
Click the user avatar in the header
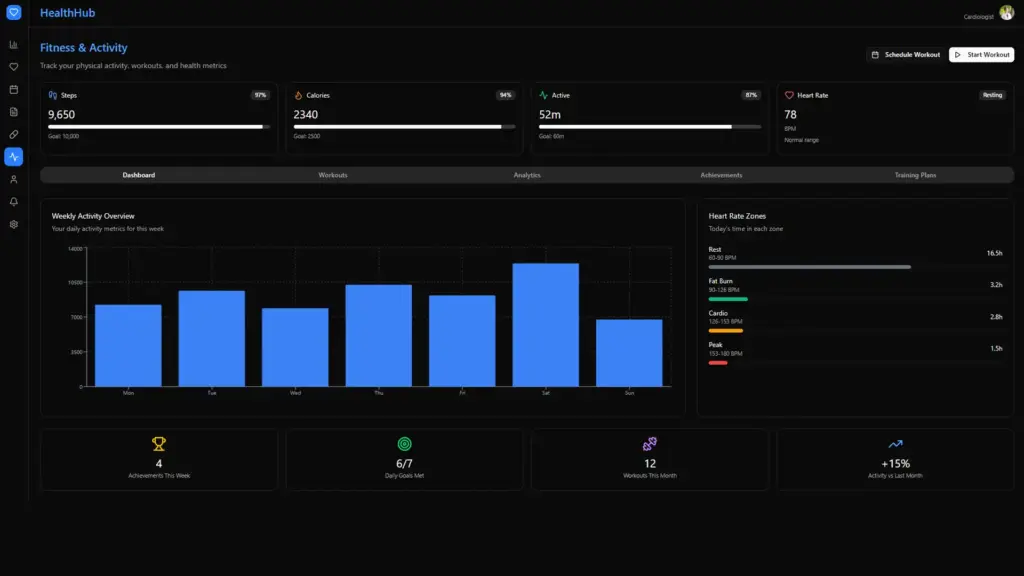1006,13
